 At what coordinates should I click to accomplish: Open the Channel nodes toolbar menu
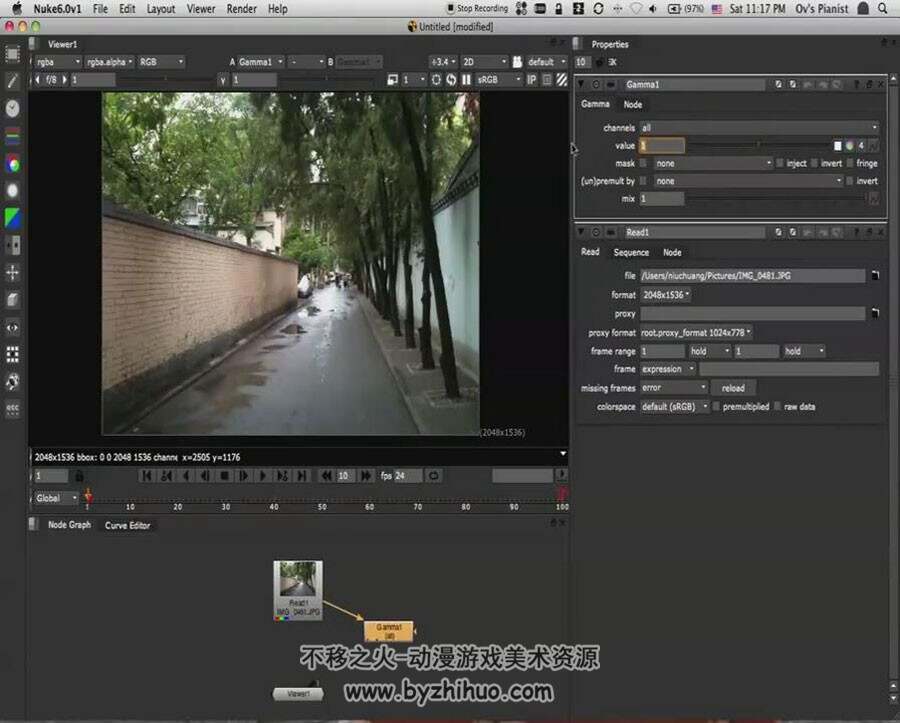[x=12, y=136]
